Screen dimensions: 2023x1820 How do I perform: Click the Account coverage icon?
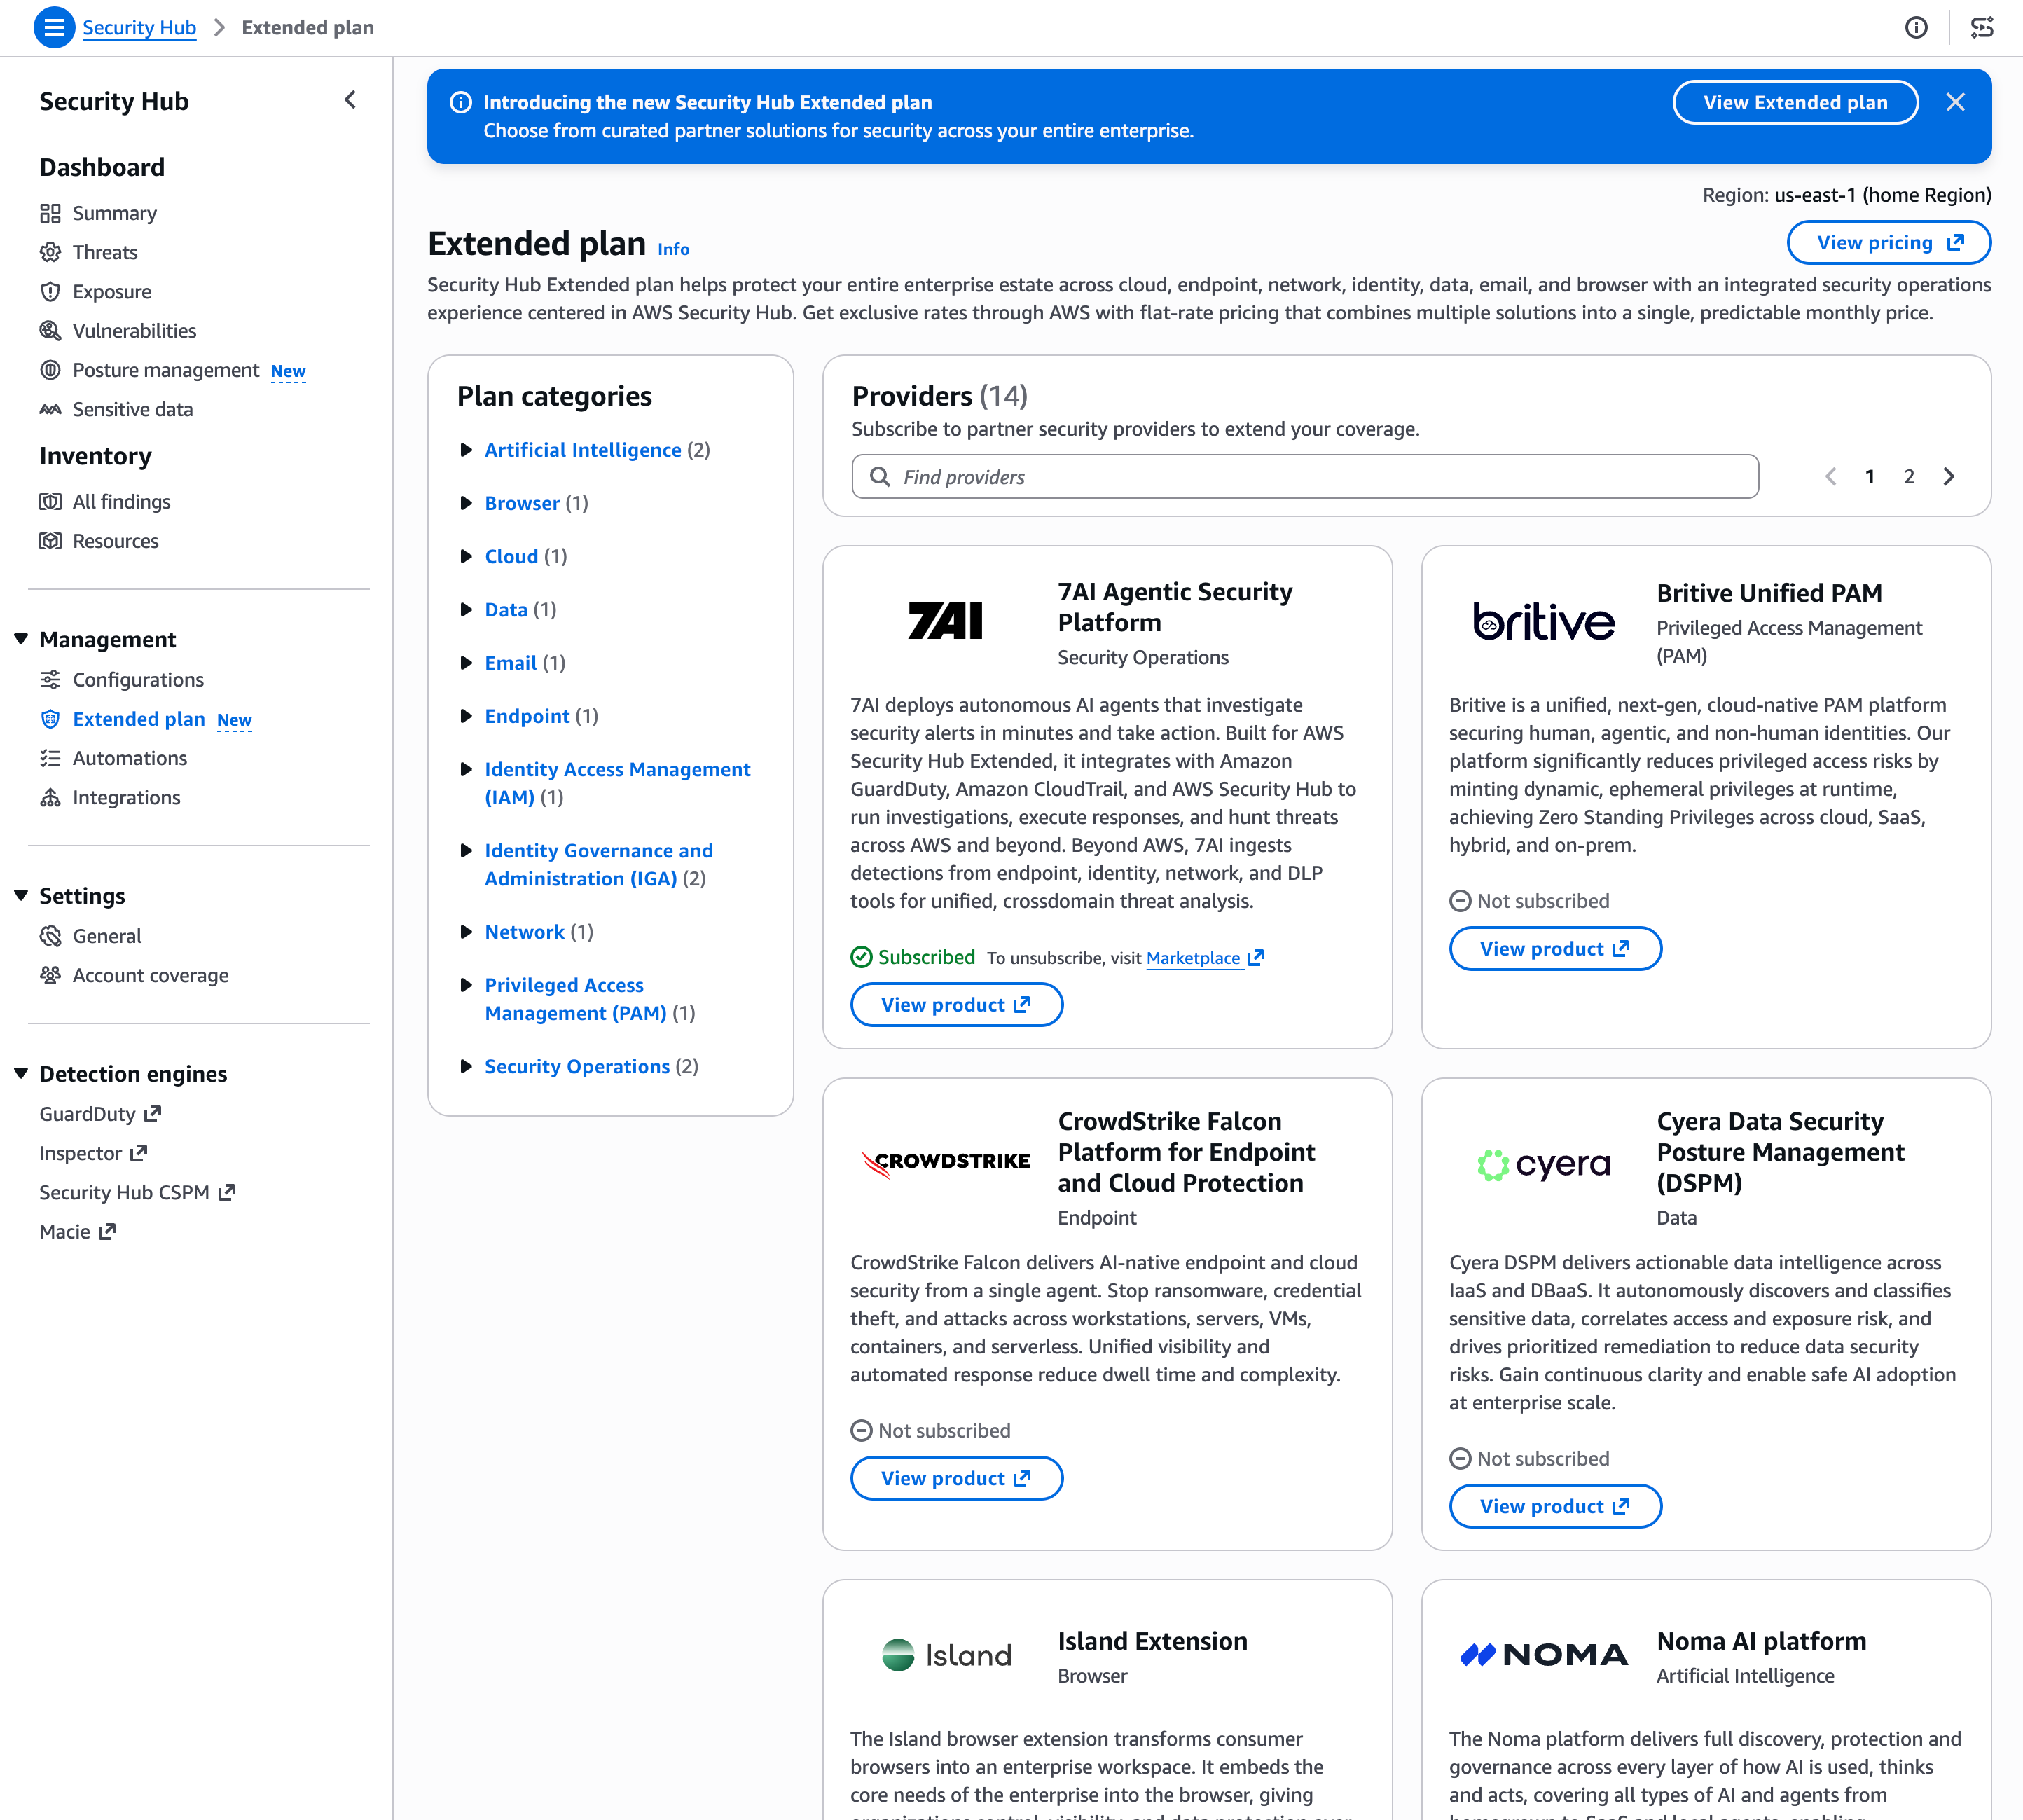50,975
